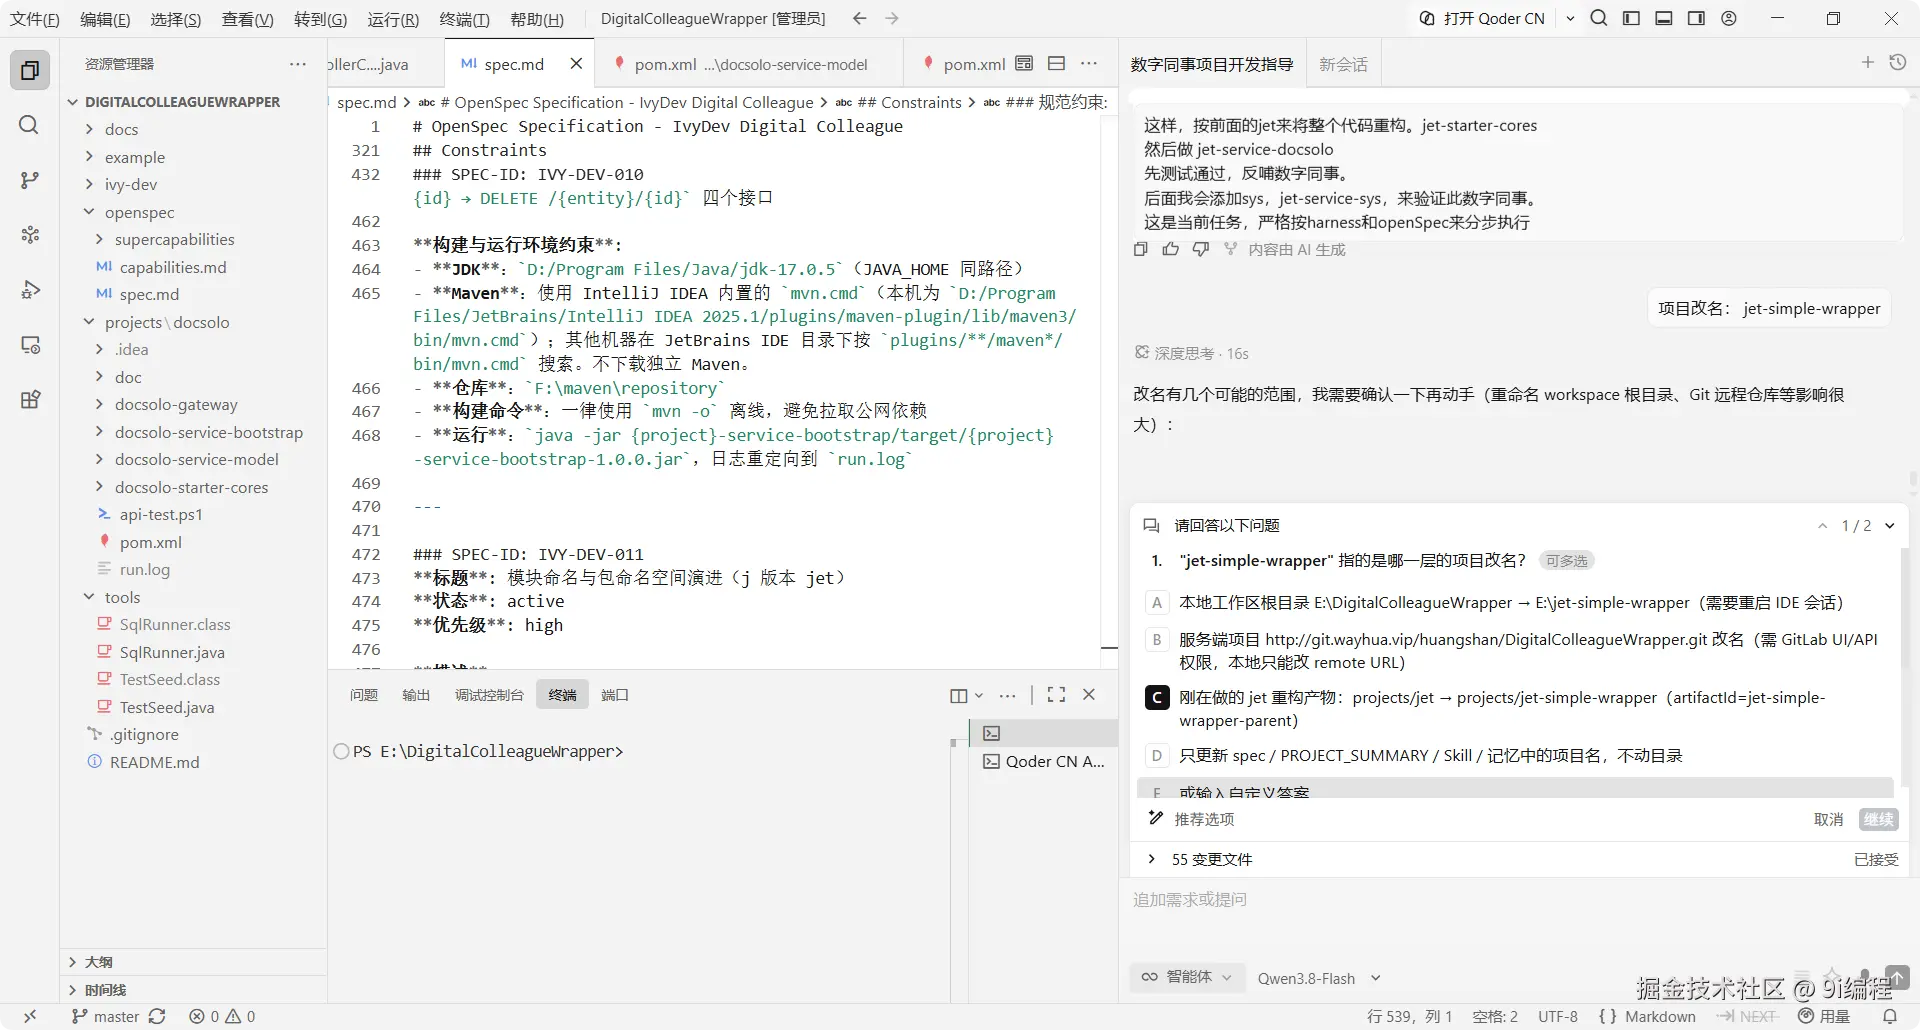Open the Search view in activity bar
The height and width of the screenshot is (1030, 1920).
[30, 125]
